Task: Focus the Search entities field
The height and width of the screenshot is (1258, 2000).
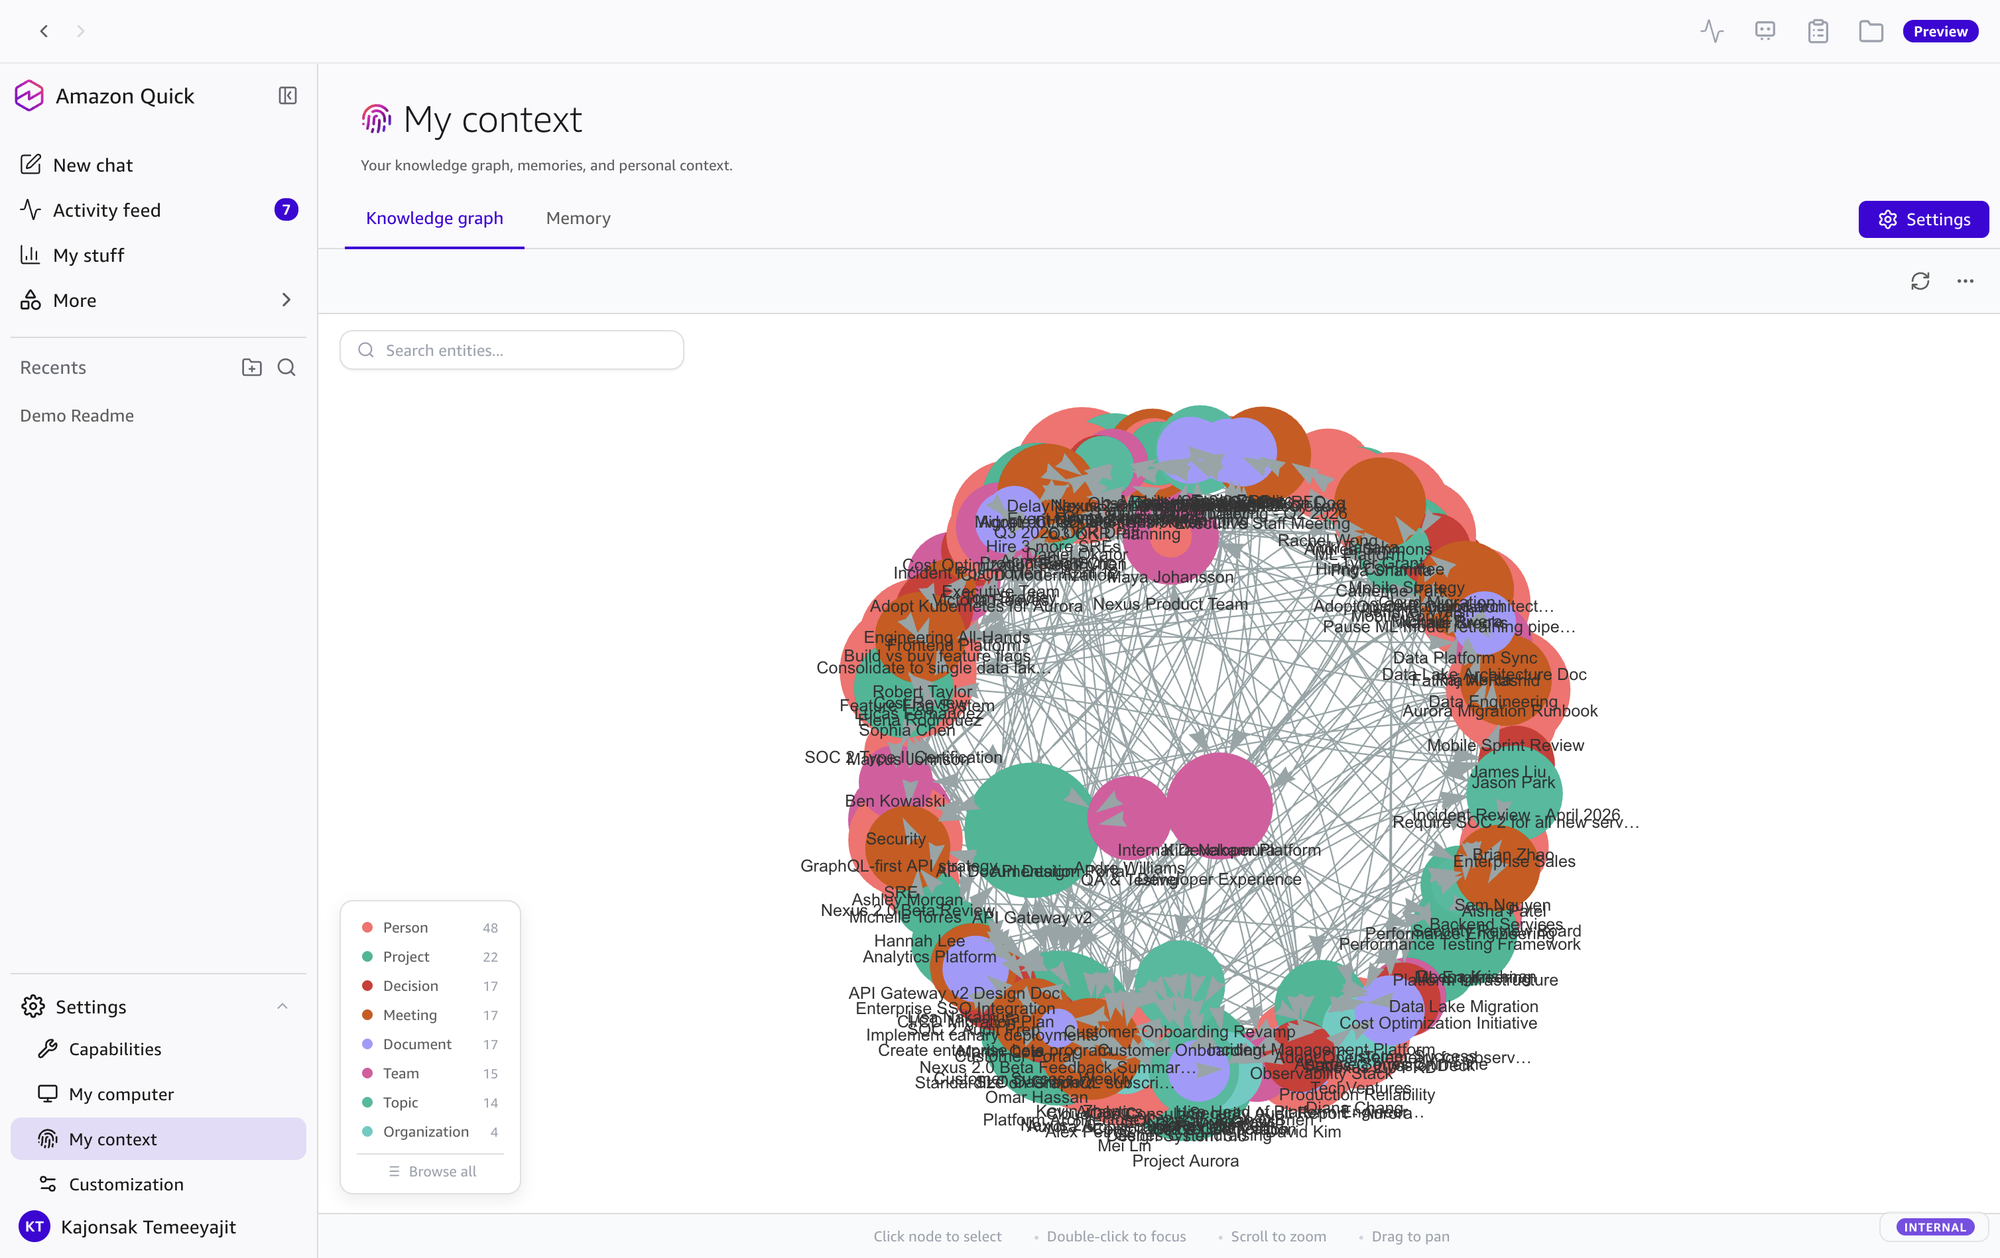Action: pyautogui.click(x=512, y=350)
